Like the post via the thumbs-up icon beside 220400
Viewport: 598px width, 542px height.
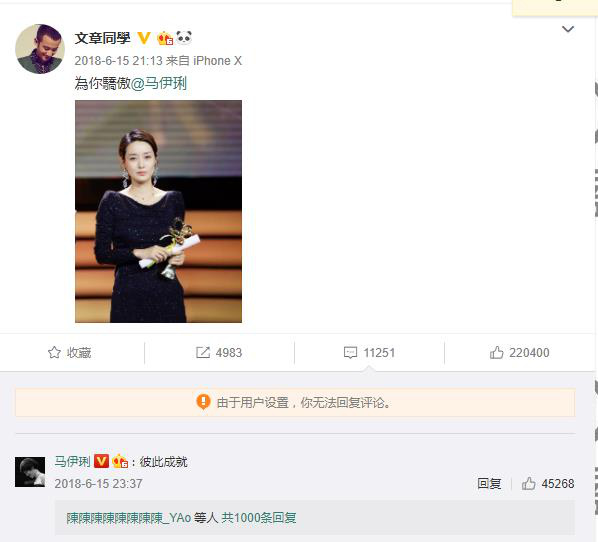[x=496, y=352]
